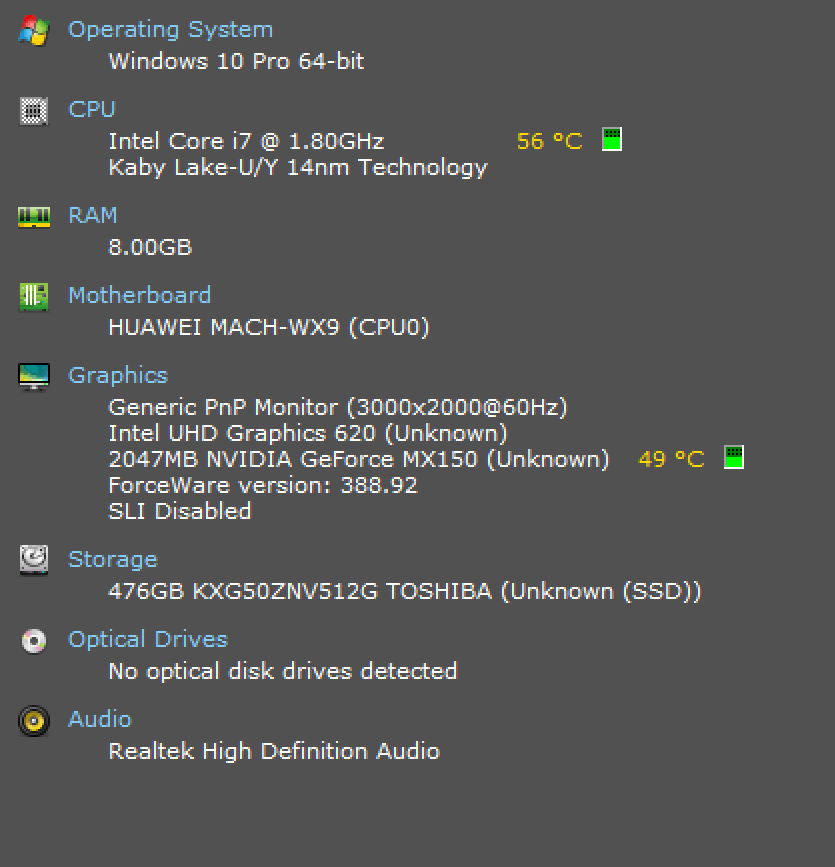Image resolution: width=835 pixels, height=867 pixels.
Task: Click the Audio speaker icon
Action: coord(33,720)
